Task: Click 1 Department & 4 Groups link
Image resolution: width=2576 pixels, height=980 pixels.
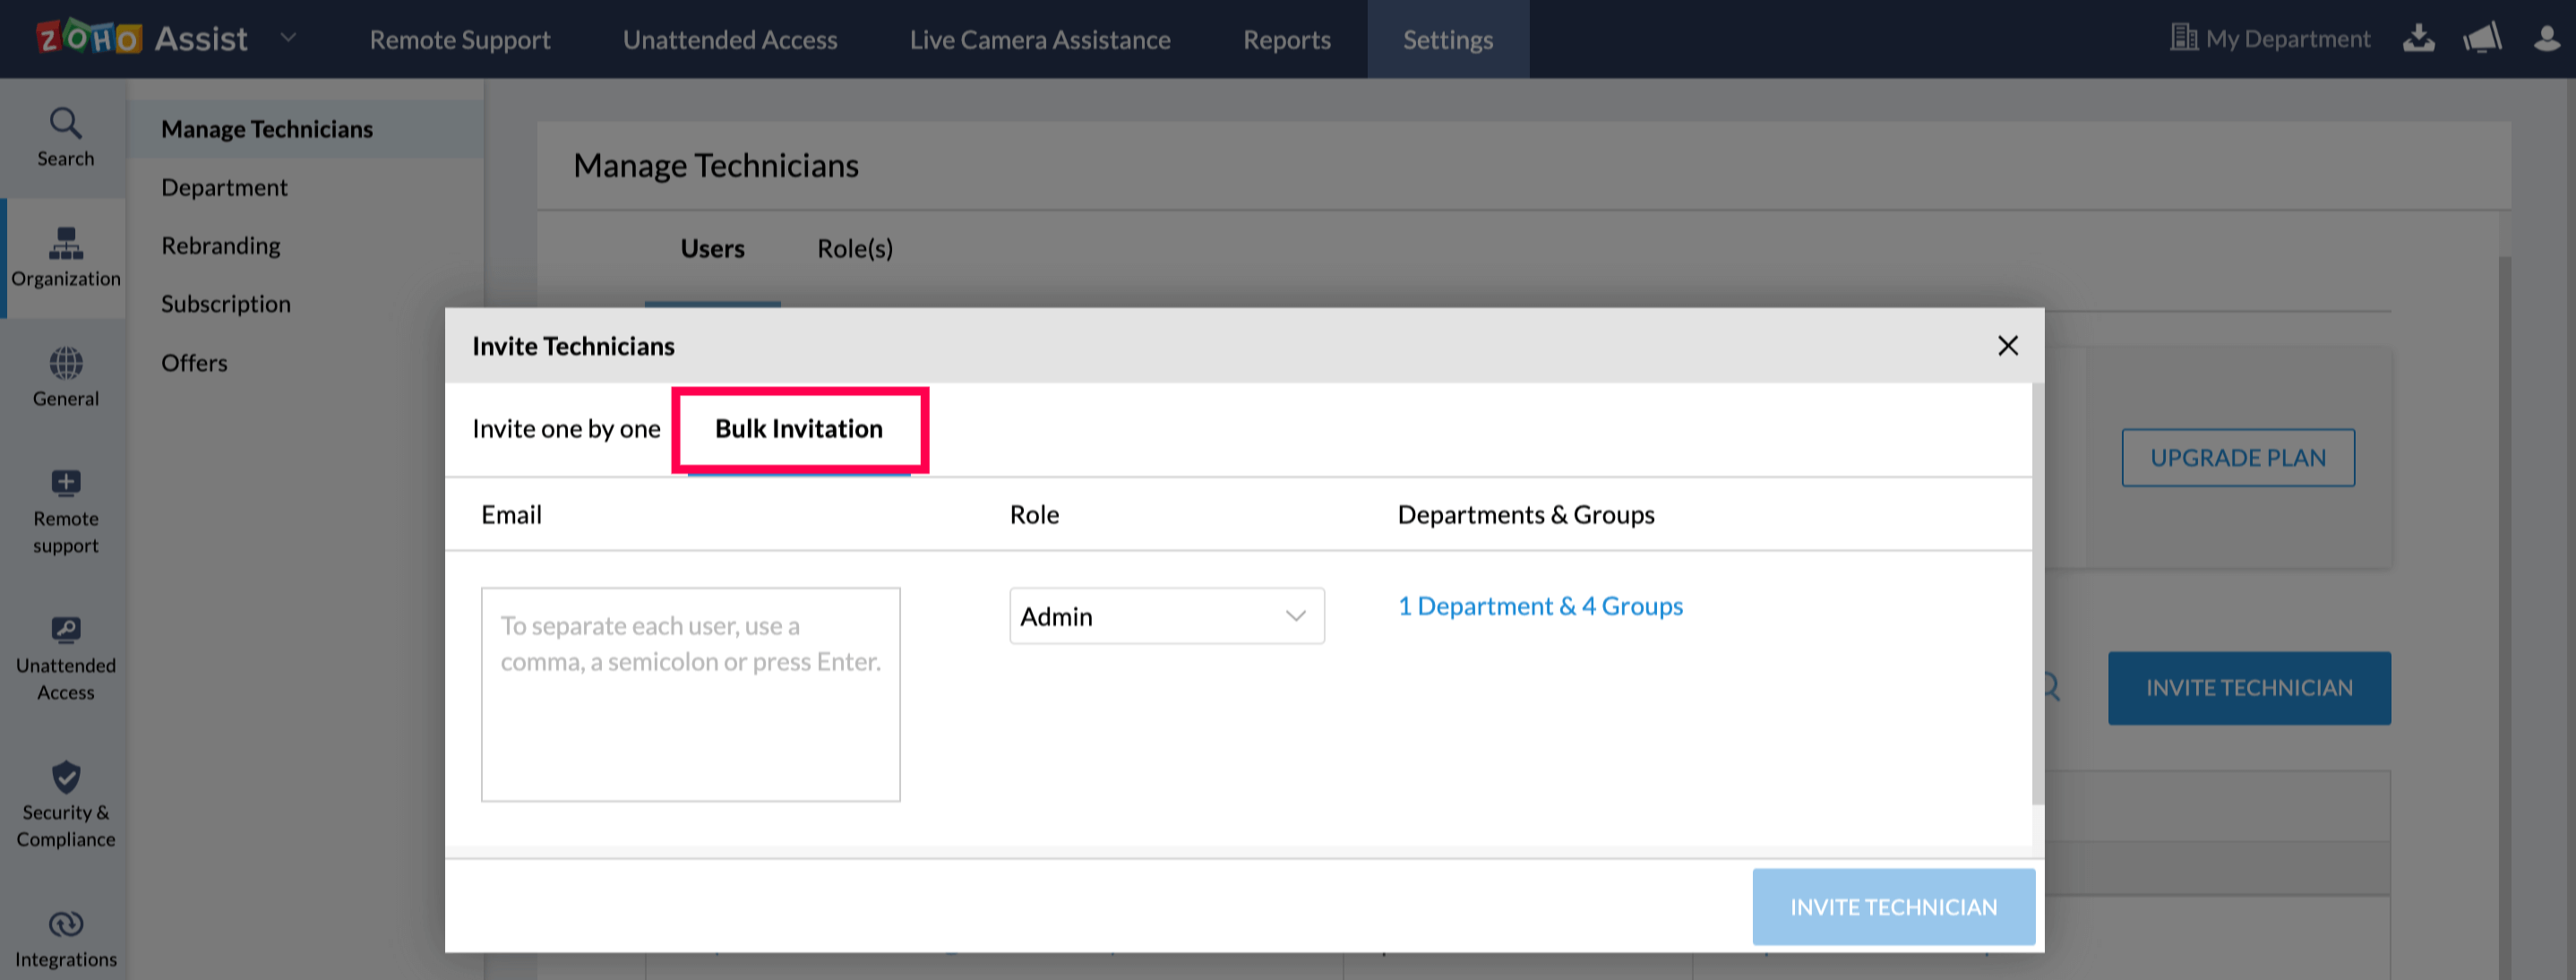Action: coord(1539,606)
